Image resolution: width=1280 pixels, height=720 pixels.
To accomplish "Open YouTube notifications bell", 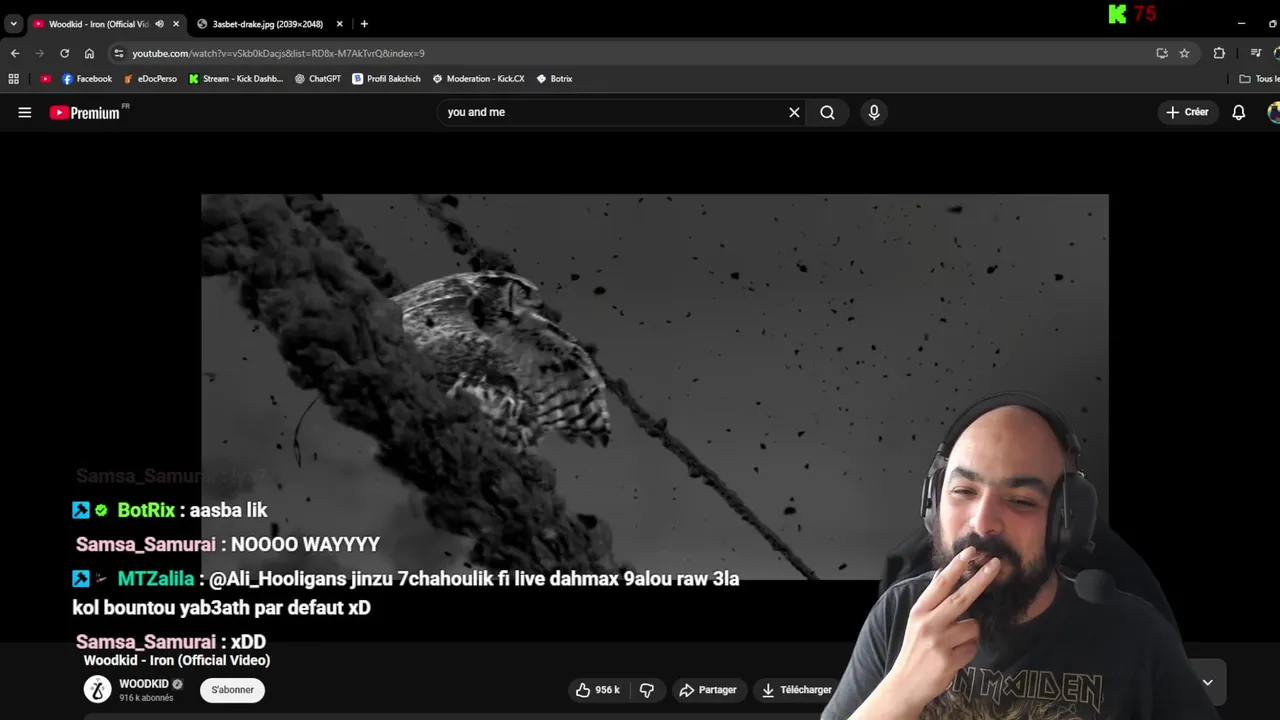I will (x=1238, y=112).
